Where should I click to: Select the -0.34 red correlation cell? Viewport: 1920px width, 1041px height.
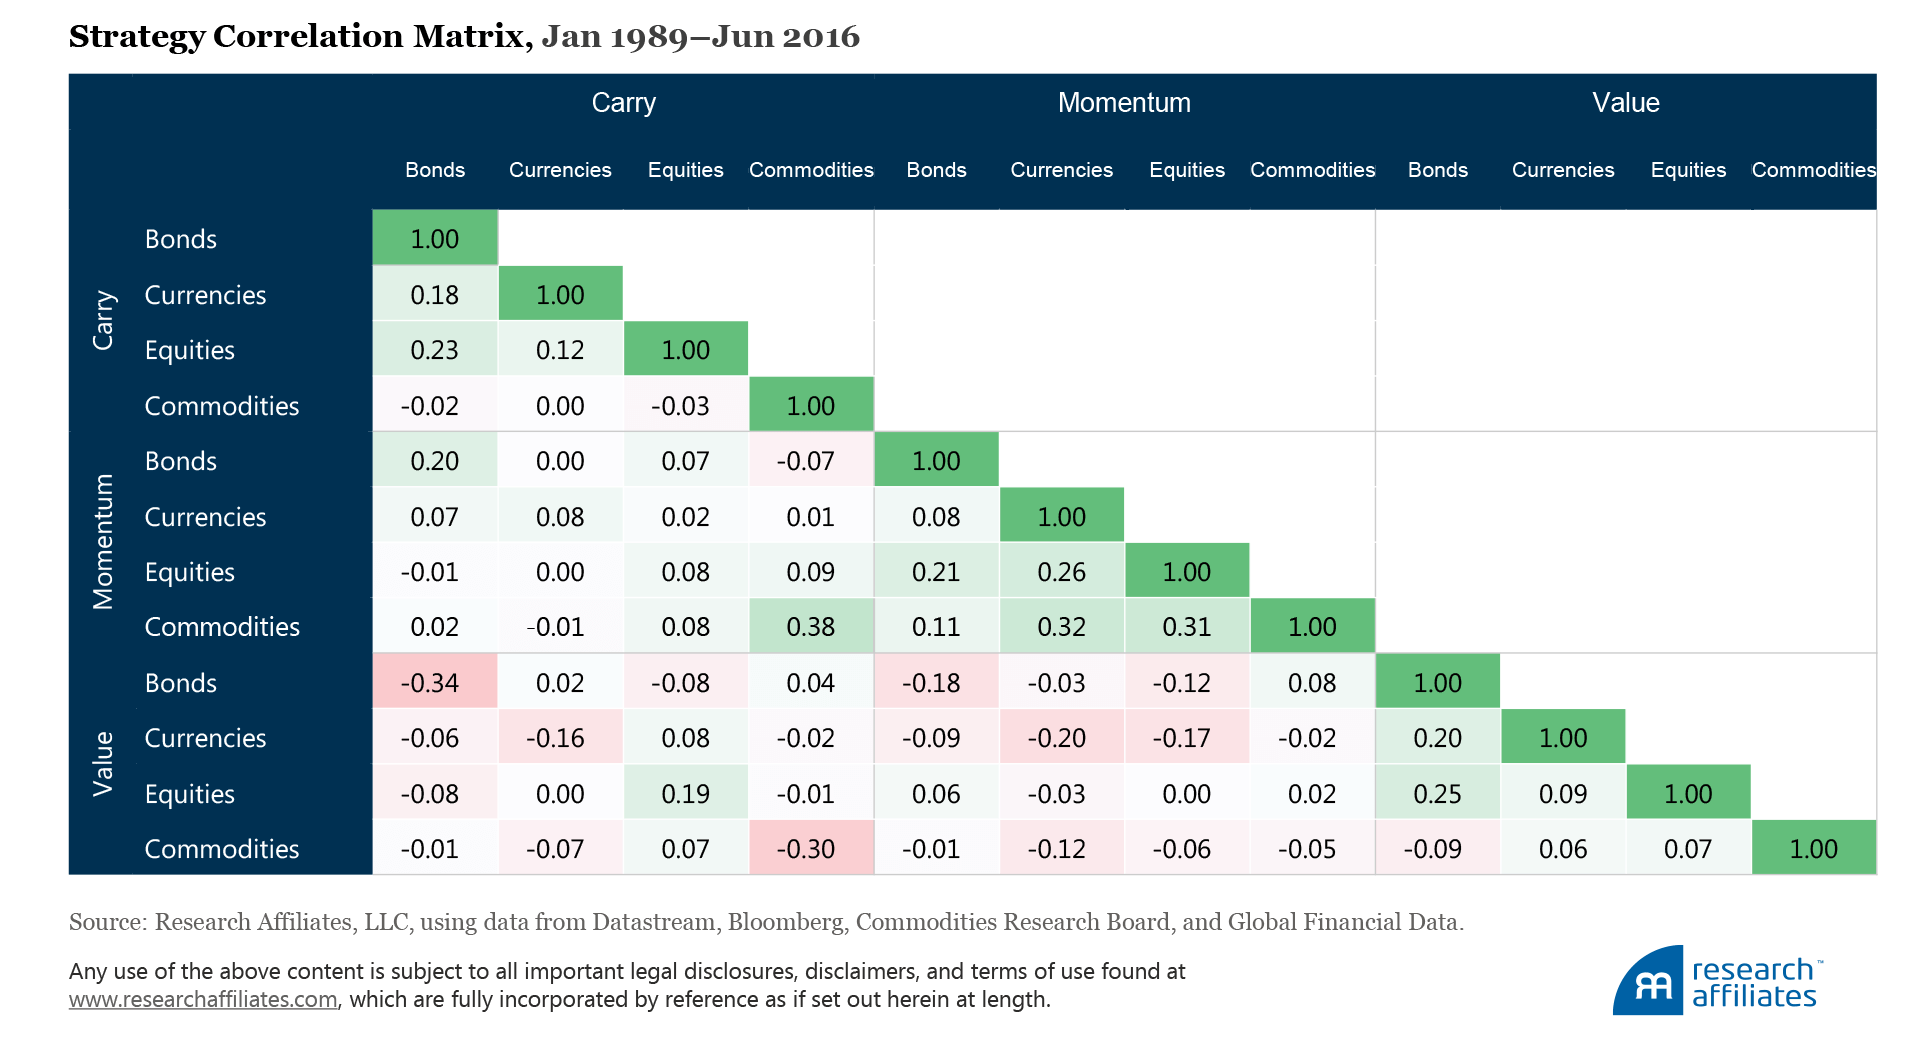coord(434,683)
